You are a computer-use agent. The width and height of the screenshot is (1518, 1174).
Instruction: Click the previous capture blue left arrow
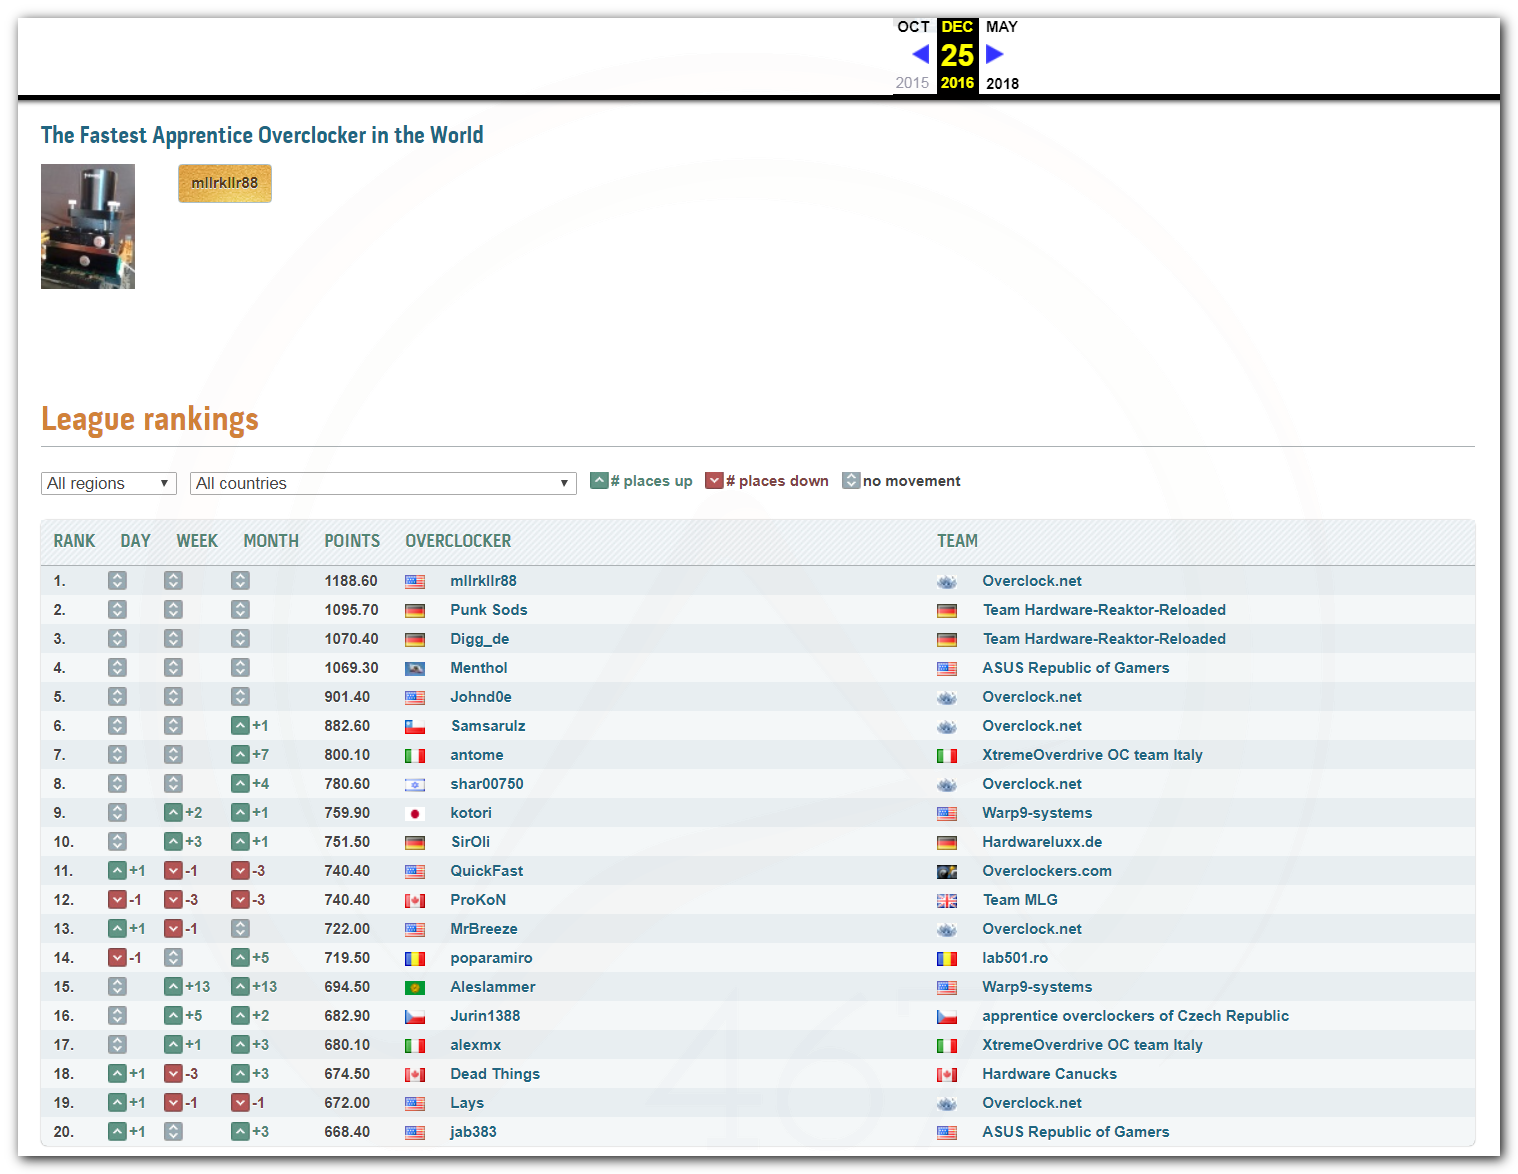point(921,54)
